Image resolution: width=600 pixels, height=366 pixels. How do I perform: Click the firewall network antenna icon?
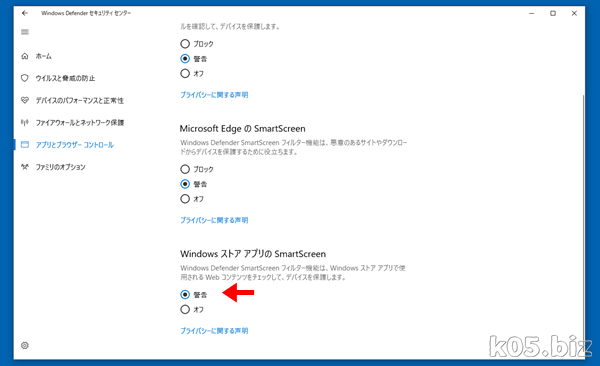tap(25, 123)
